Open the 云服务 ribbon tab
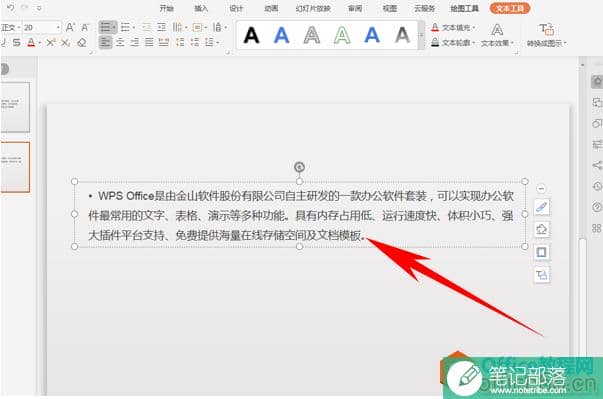 click(x=425, y=8)
